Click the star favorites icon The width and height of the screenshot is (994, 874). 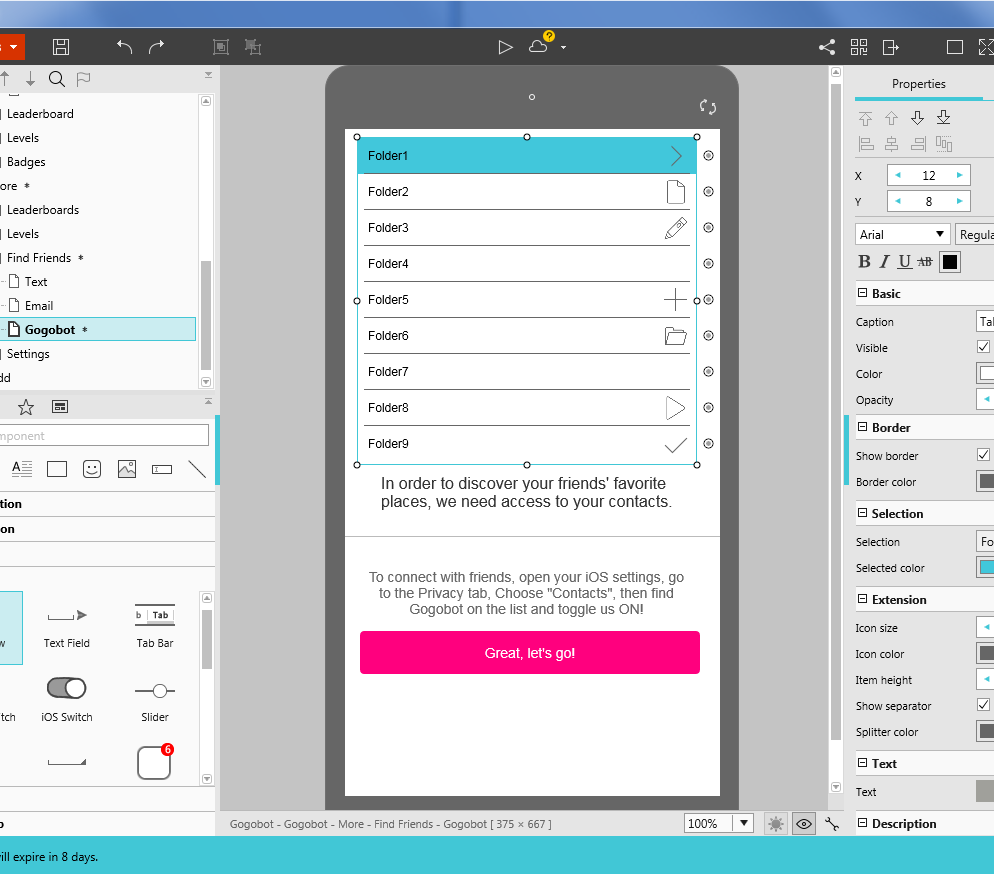[x=26, y=407]
